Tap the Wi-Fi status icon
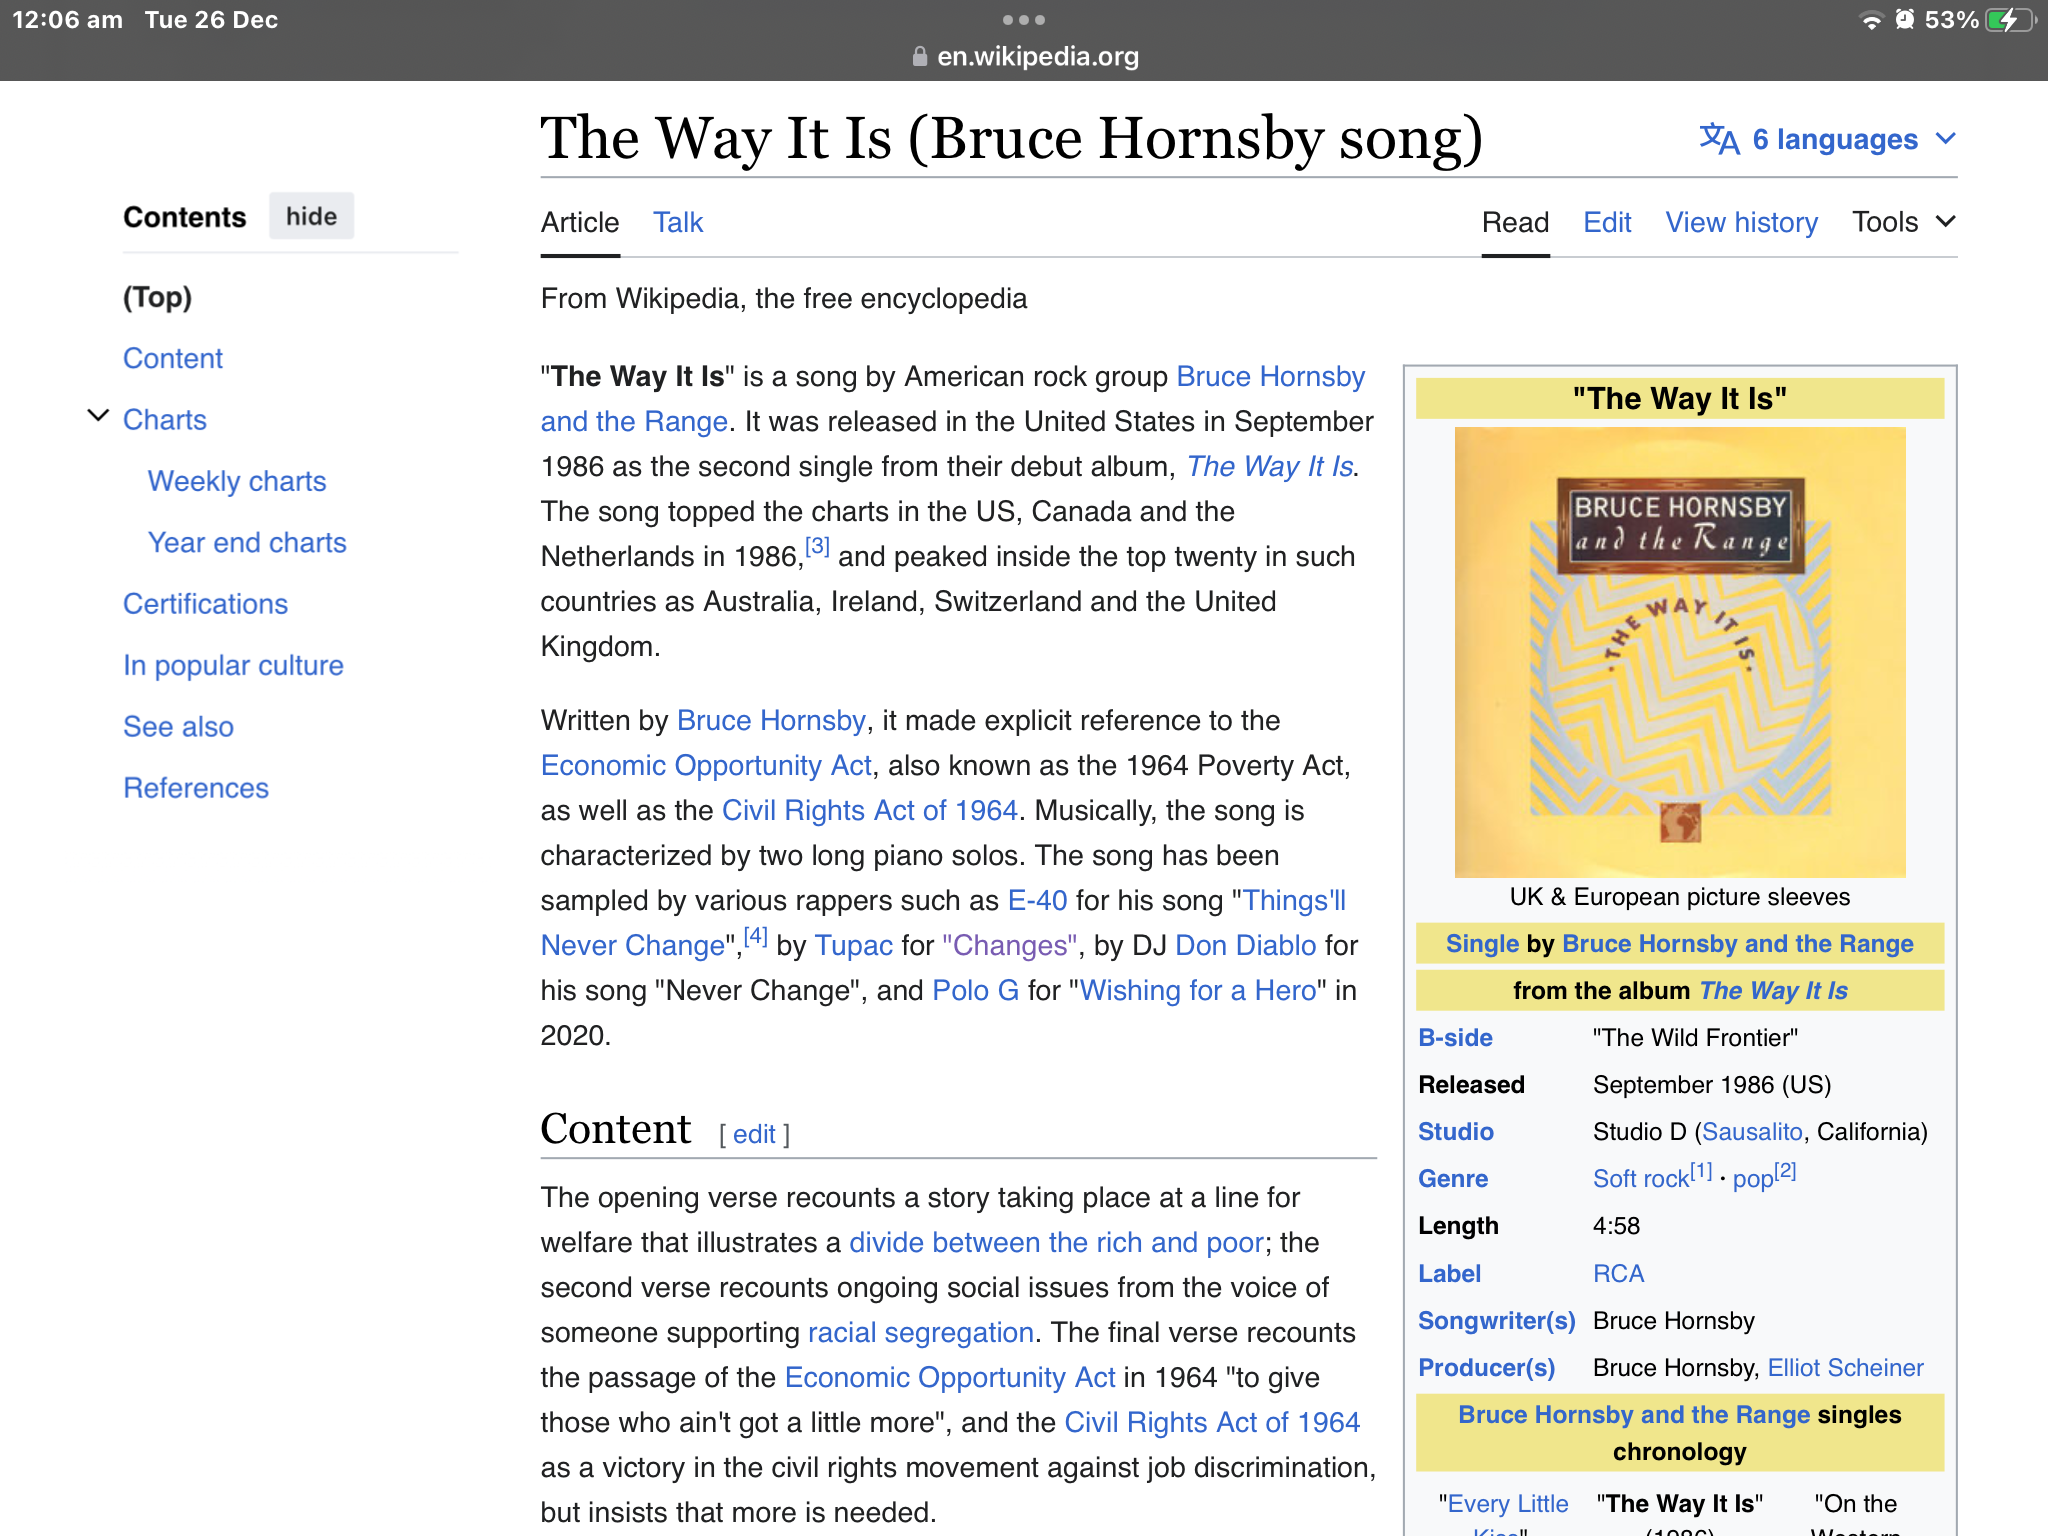The image size is (2048, 1536). [x=1870, y=20]
